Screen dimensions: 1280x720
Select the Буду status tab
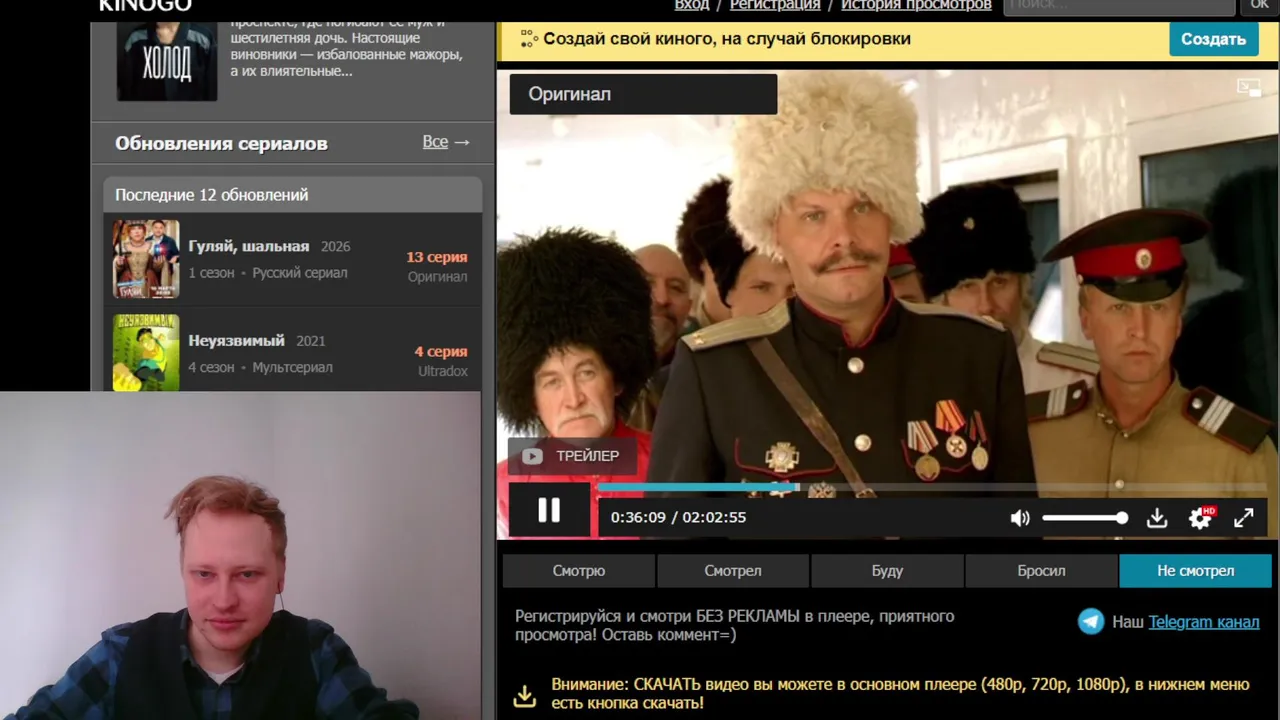pyautogui.click(x=887, y=571)
